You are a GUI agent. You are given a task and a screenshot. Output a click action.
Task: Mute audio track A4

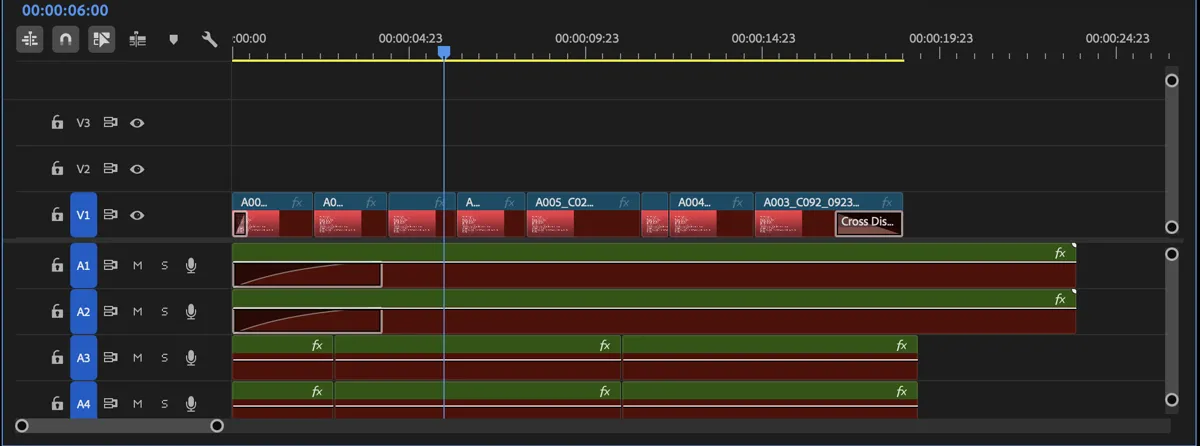pyautogui.click(x=138, y=404)
